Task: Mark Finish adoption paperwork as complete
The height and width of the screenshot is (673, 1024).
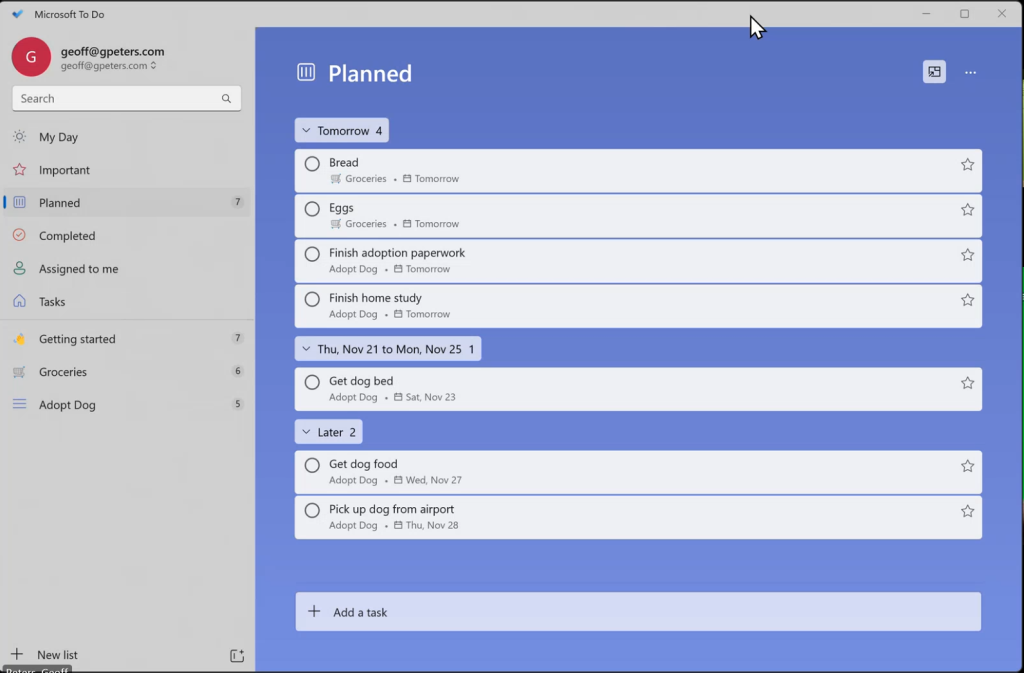Action: pos(312,255)
